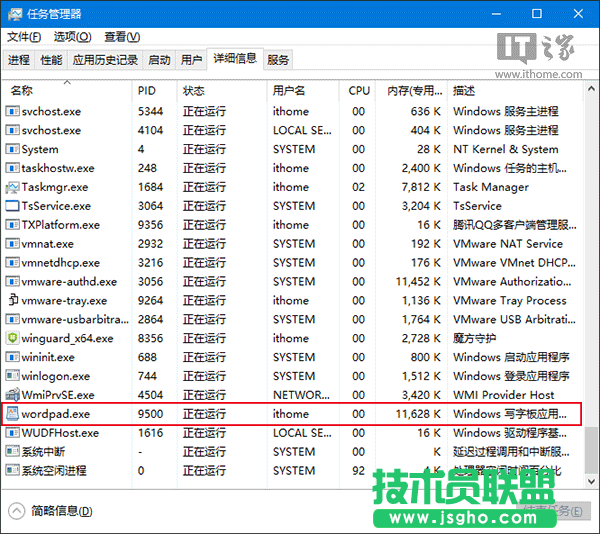Click the taskhostw.exe process icon
600x534 pixels.
12,168
